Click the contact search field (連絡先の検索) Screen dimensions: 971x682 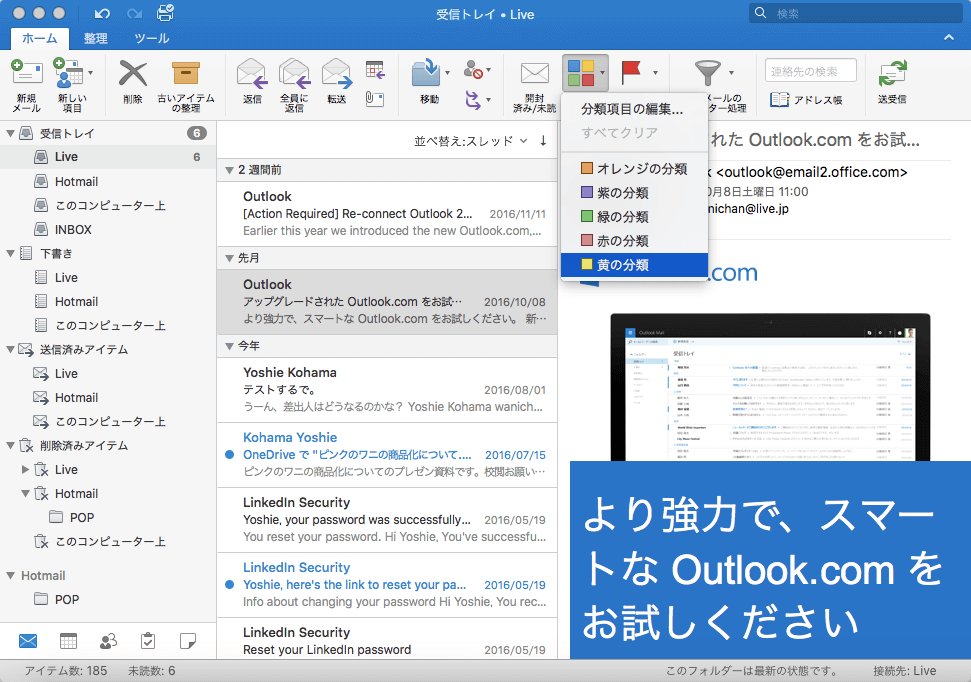[x=811, y=71]
